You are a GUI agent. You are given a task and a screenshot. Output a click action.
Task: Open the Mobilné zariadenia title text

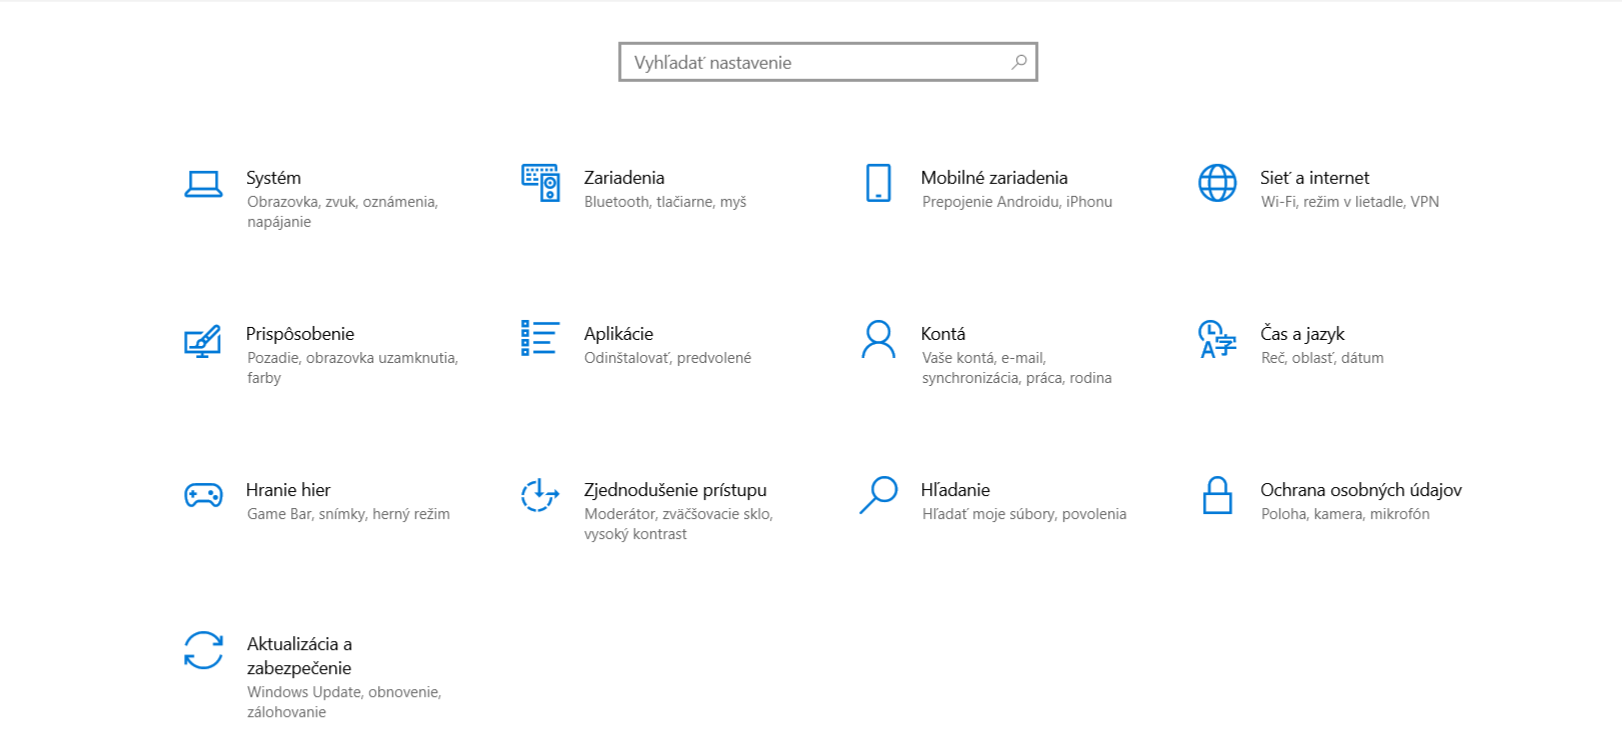click(994, 178)
